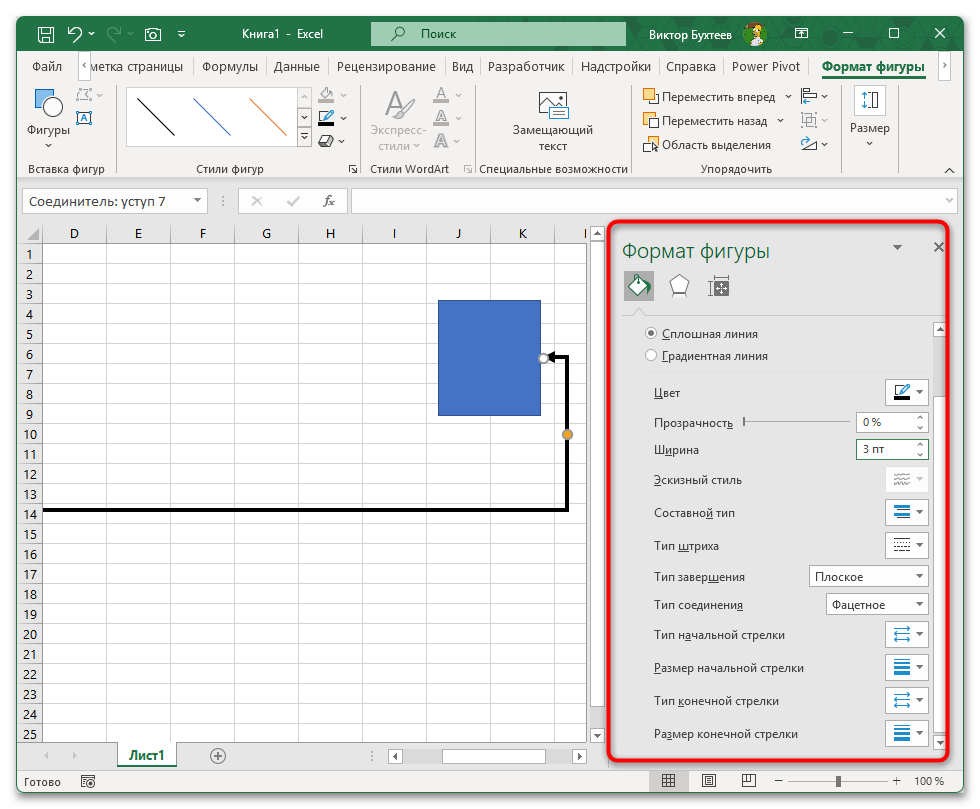The image size is (980, 809).
Task: Click the zoom slider in status bar
Action: [x=838, y=781]
